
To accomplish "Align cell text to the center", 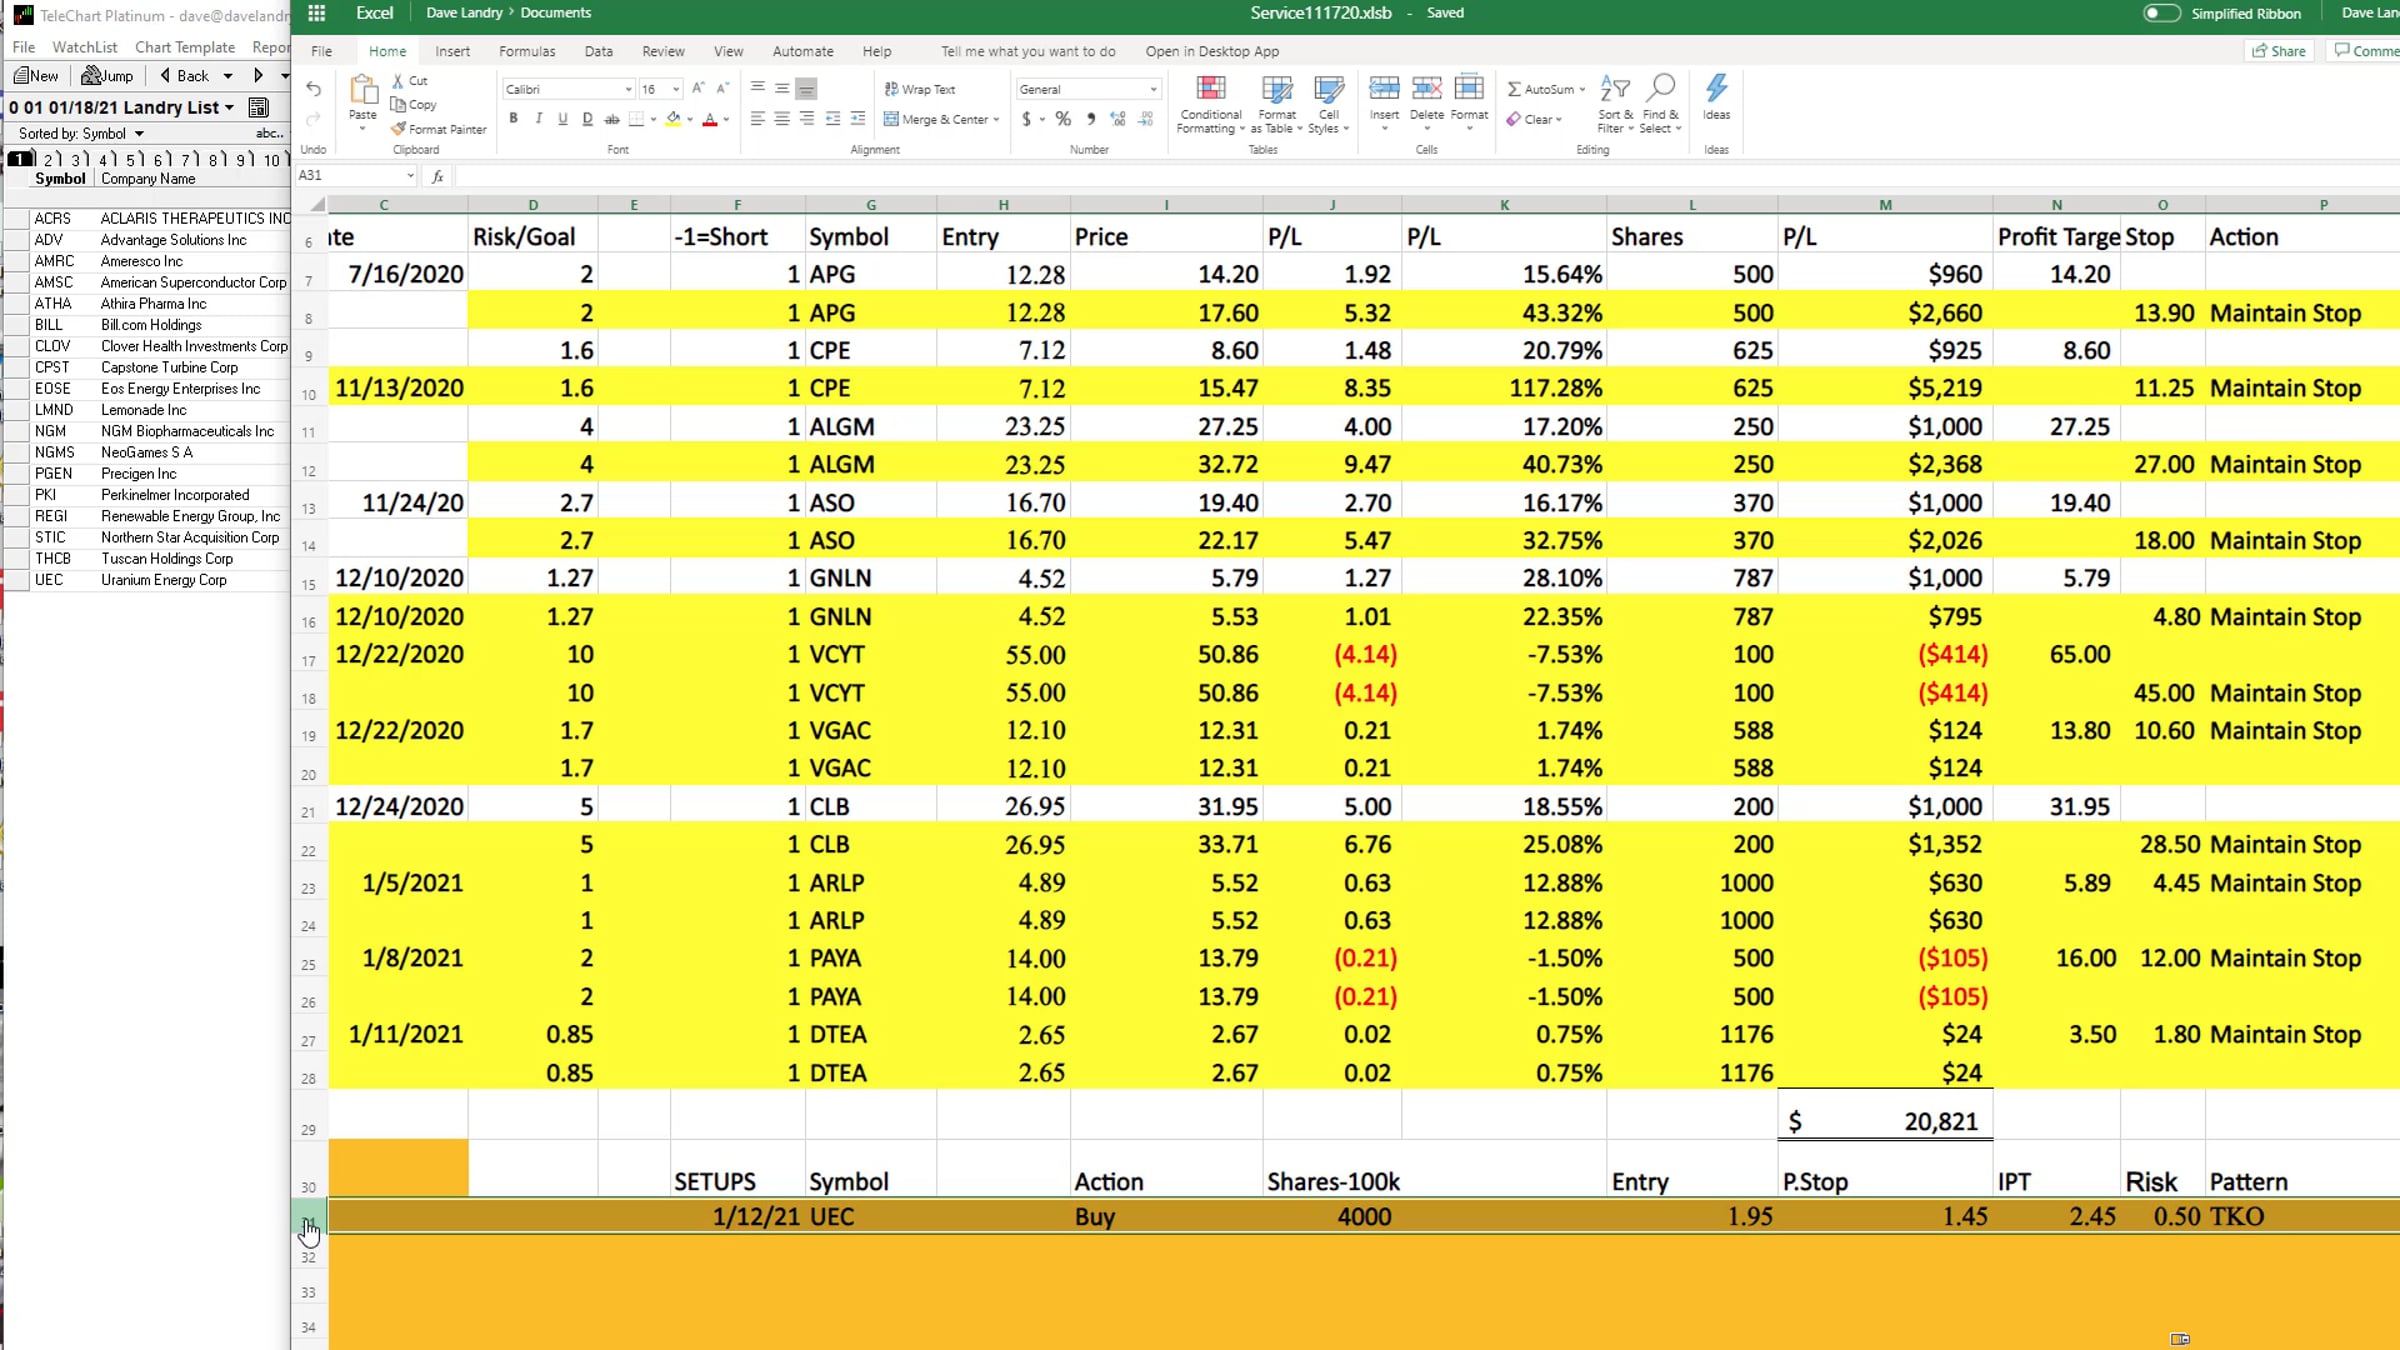I will point(782,119).
